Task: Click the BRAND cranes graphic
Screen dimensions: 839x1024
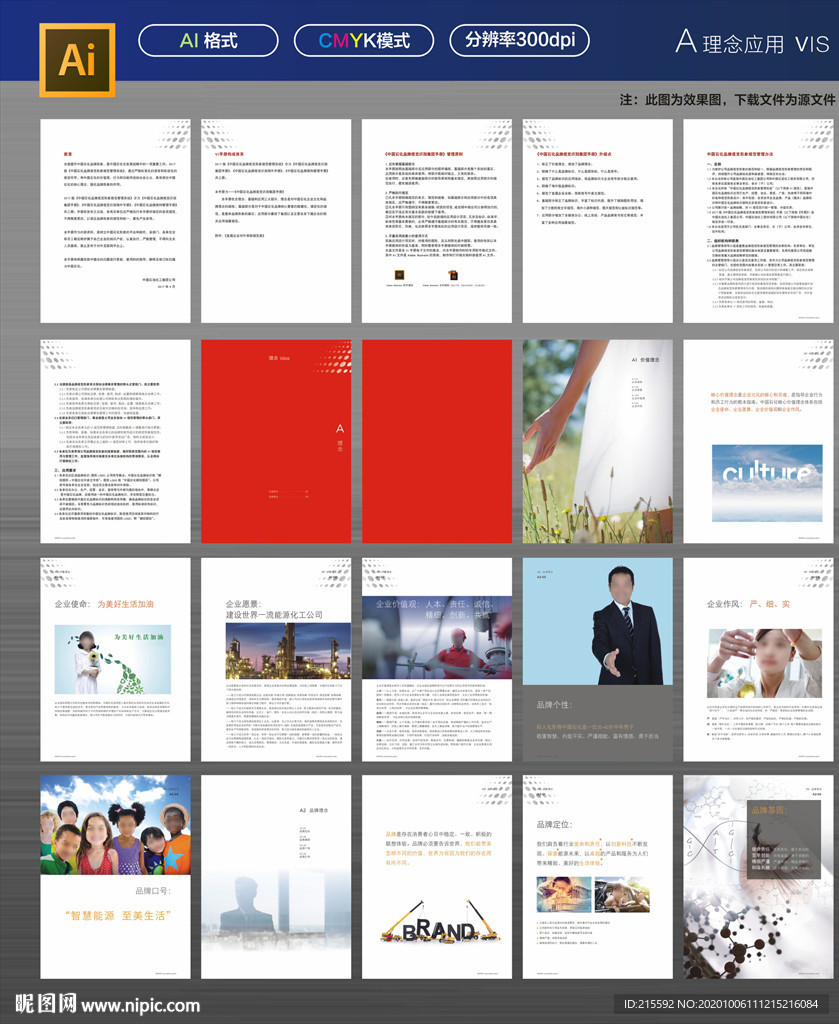Action: click(x=441, y=923)
